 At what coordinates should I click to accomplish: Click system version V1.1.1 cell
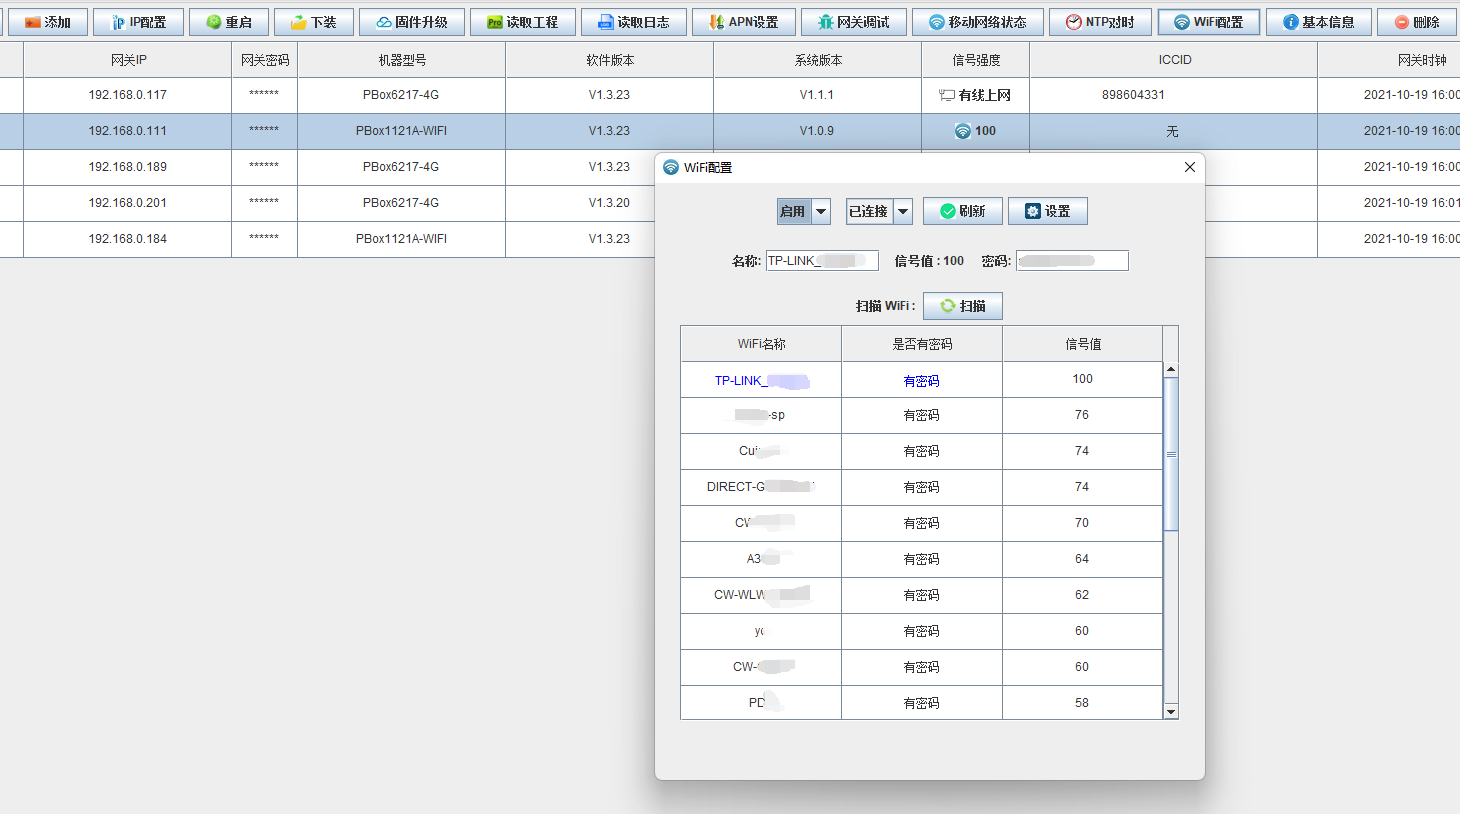[x=817, y=95]
